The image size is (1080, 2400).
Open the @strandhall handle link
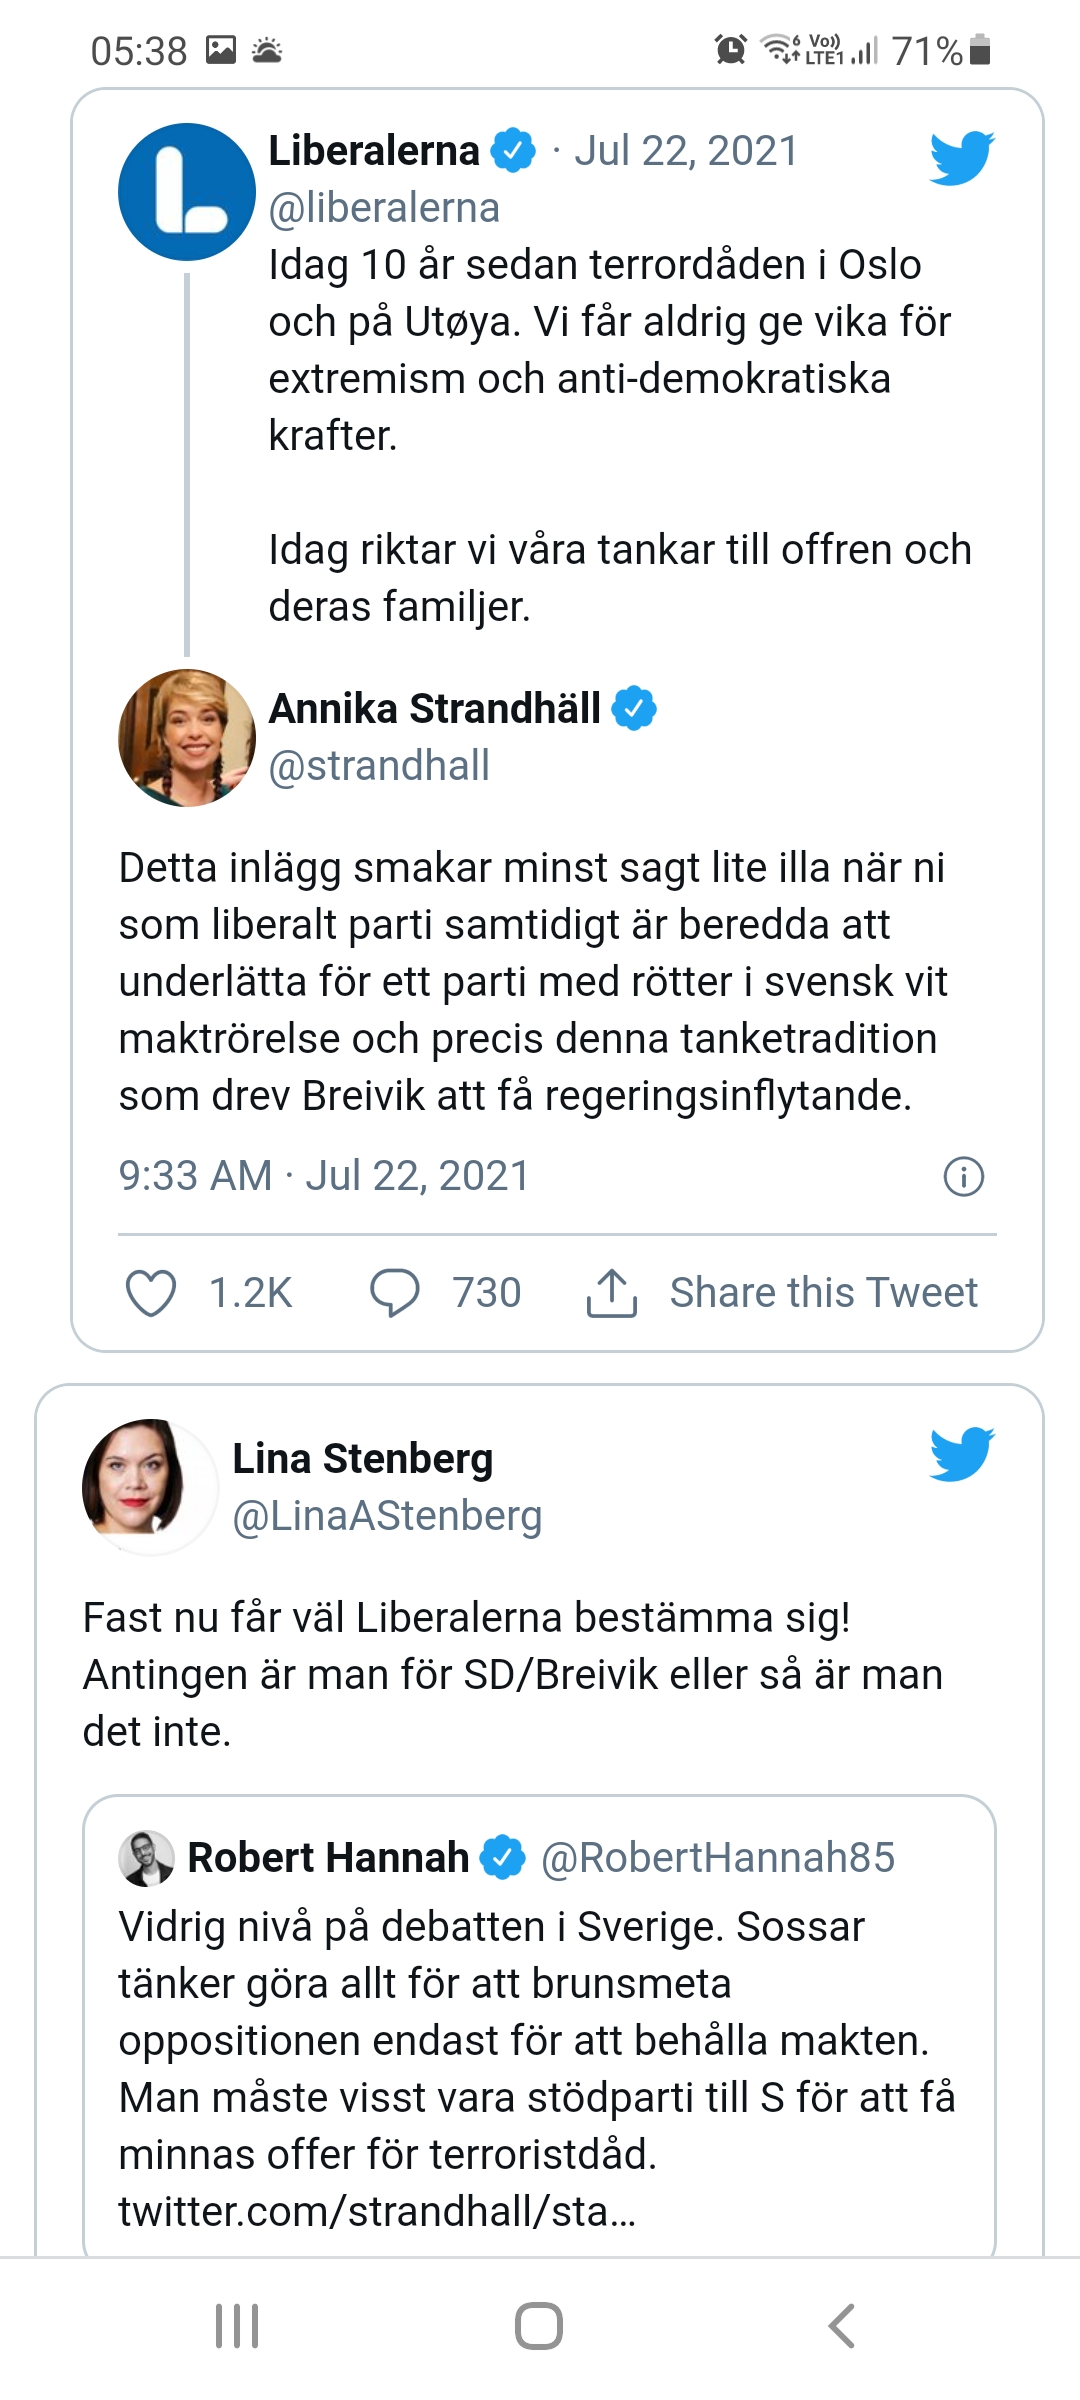point(379,766)
